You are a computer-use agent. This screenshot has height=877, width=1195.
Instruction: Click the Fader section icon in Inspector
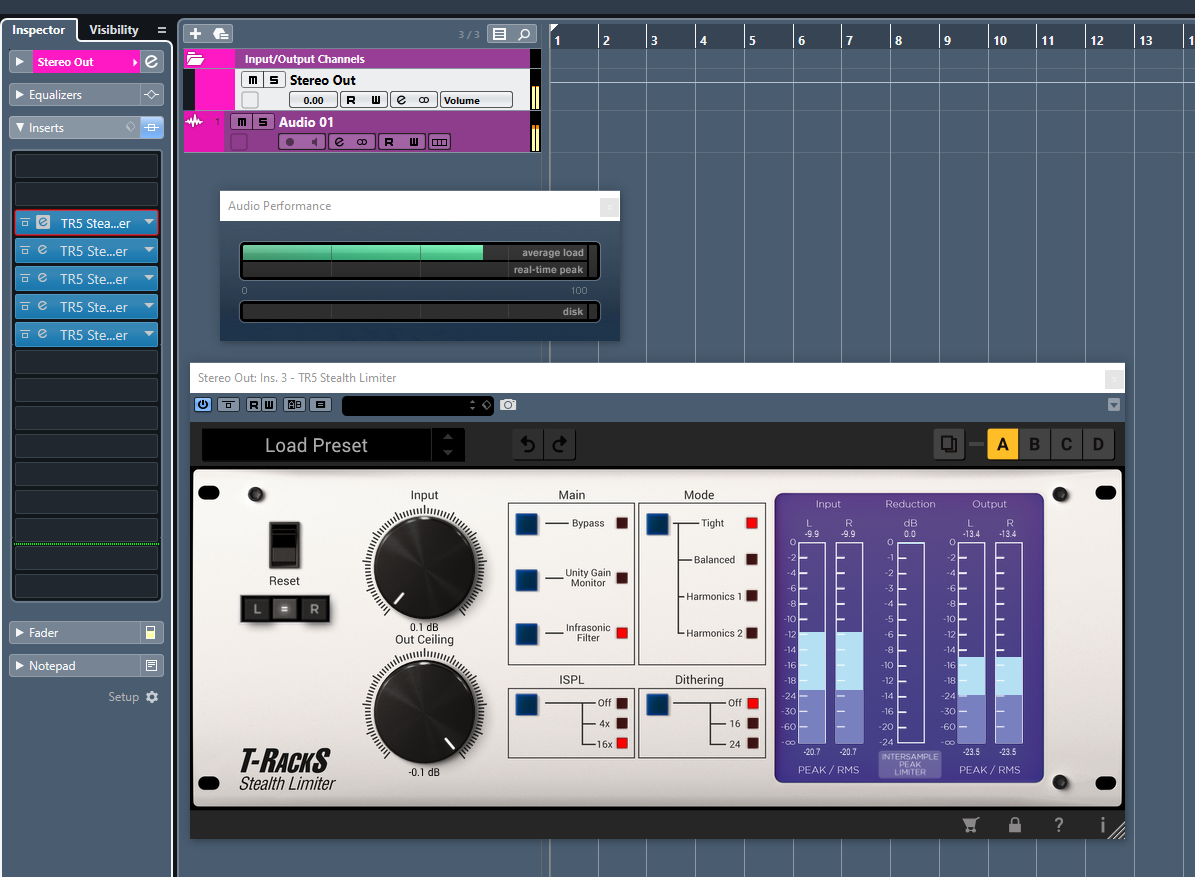click(151, 632)
